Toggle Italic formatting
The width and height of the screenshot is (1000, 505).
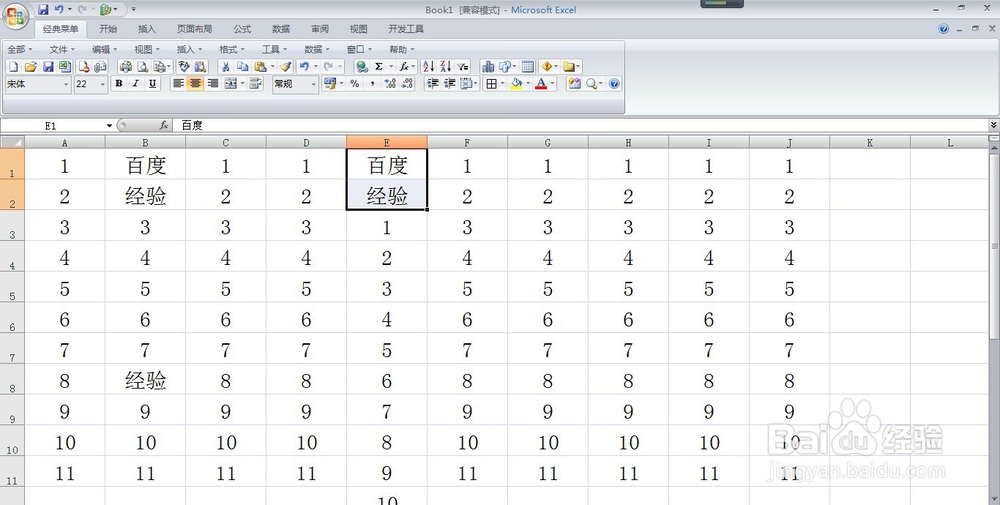(x=135, y=84)
